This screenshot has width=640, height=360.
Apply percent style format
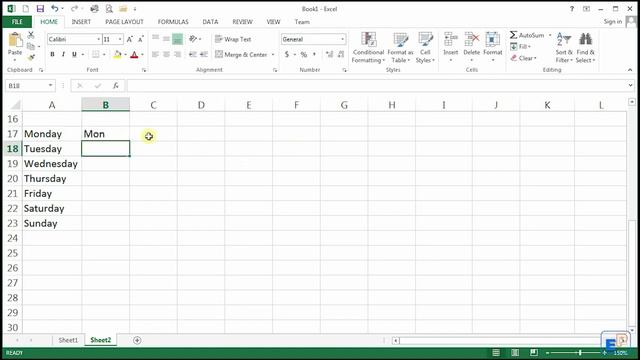click(x=304, y=54)
